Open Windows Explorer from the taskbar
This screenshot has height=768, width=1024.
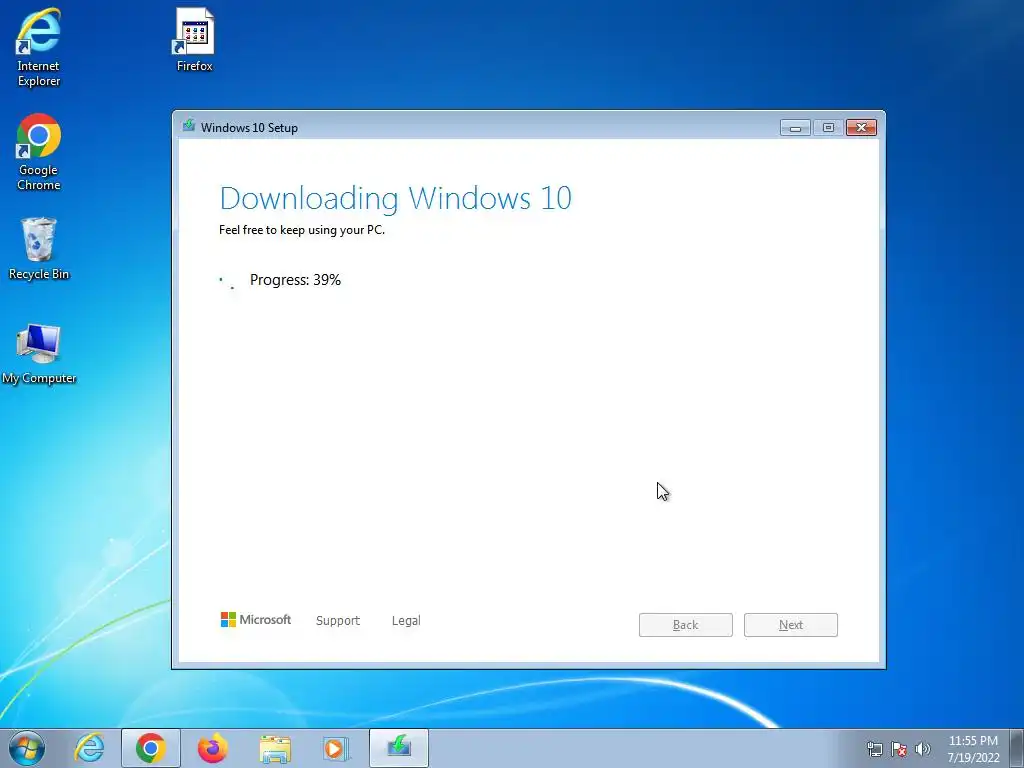point(275,748)
